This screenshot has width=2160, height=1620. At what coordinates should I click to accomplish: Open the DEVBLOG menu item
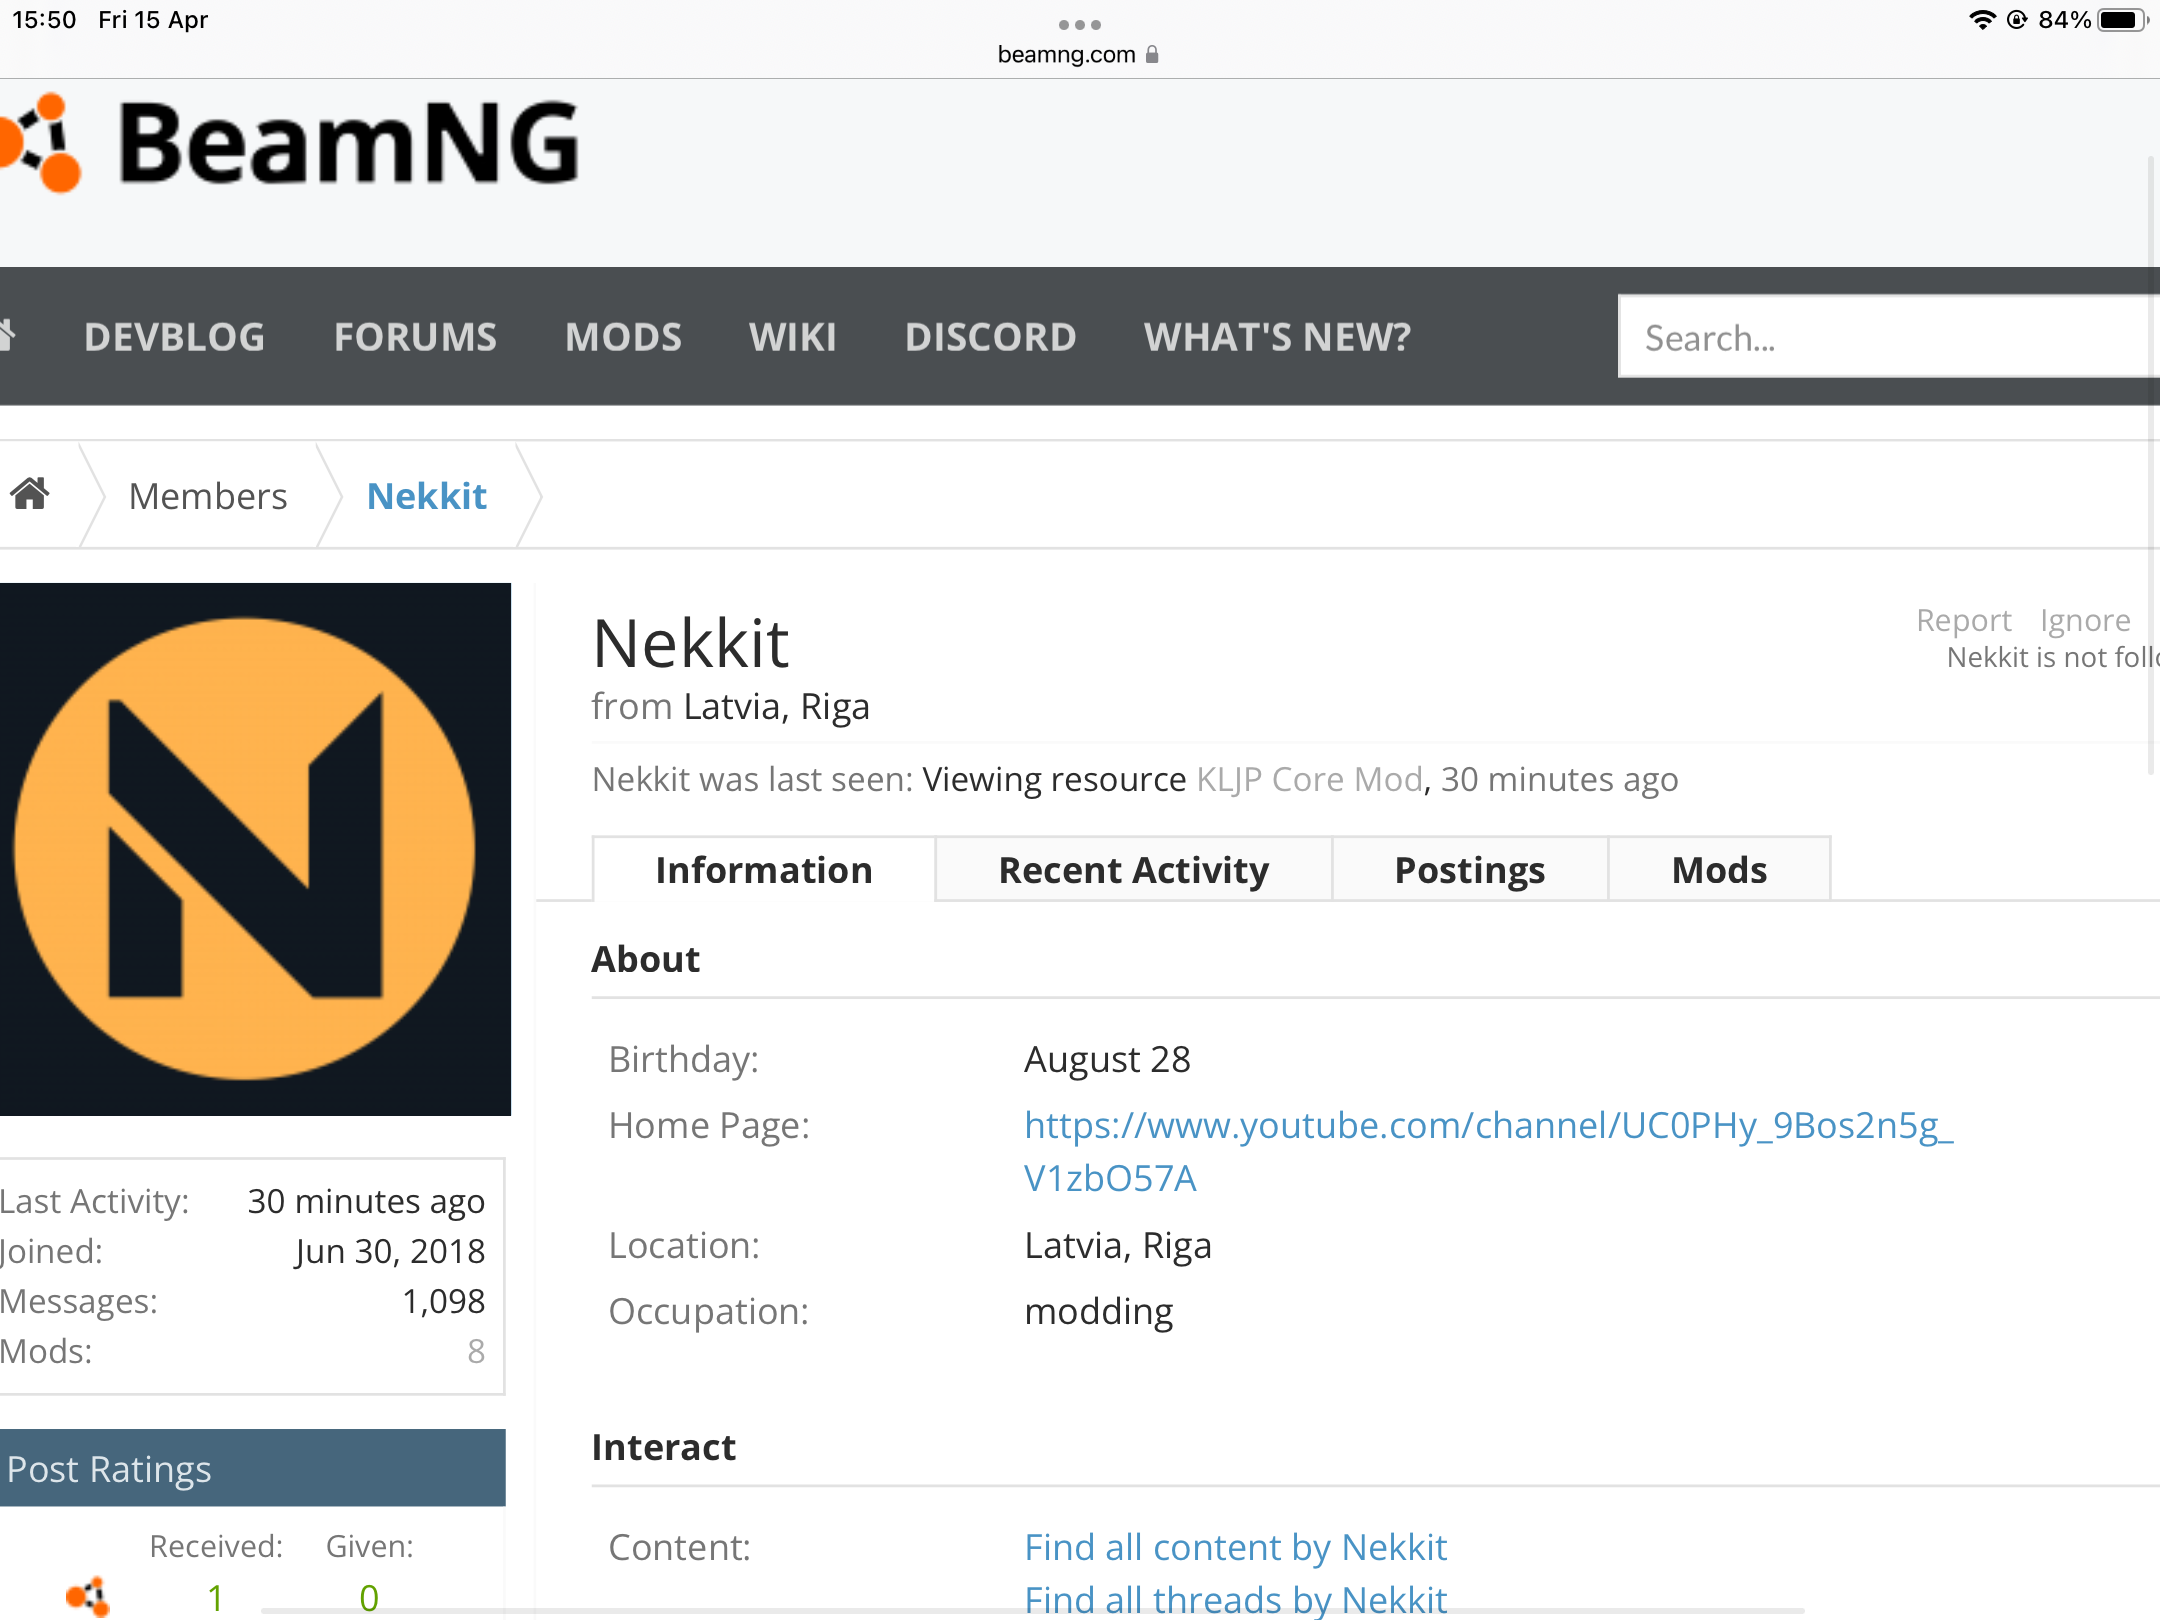point(174,337)
